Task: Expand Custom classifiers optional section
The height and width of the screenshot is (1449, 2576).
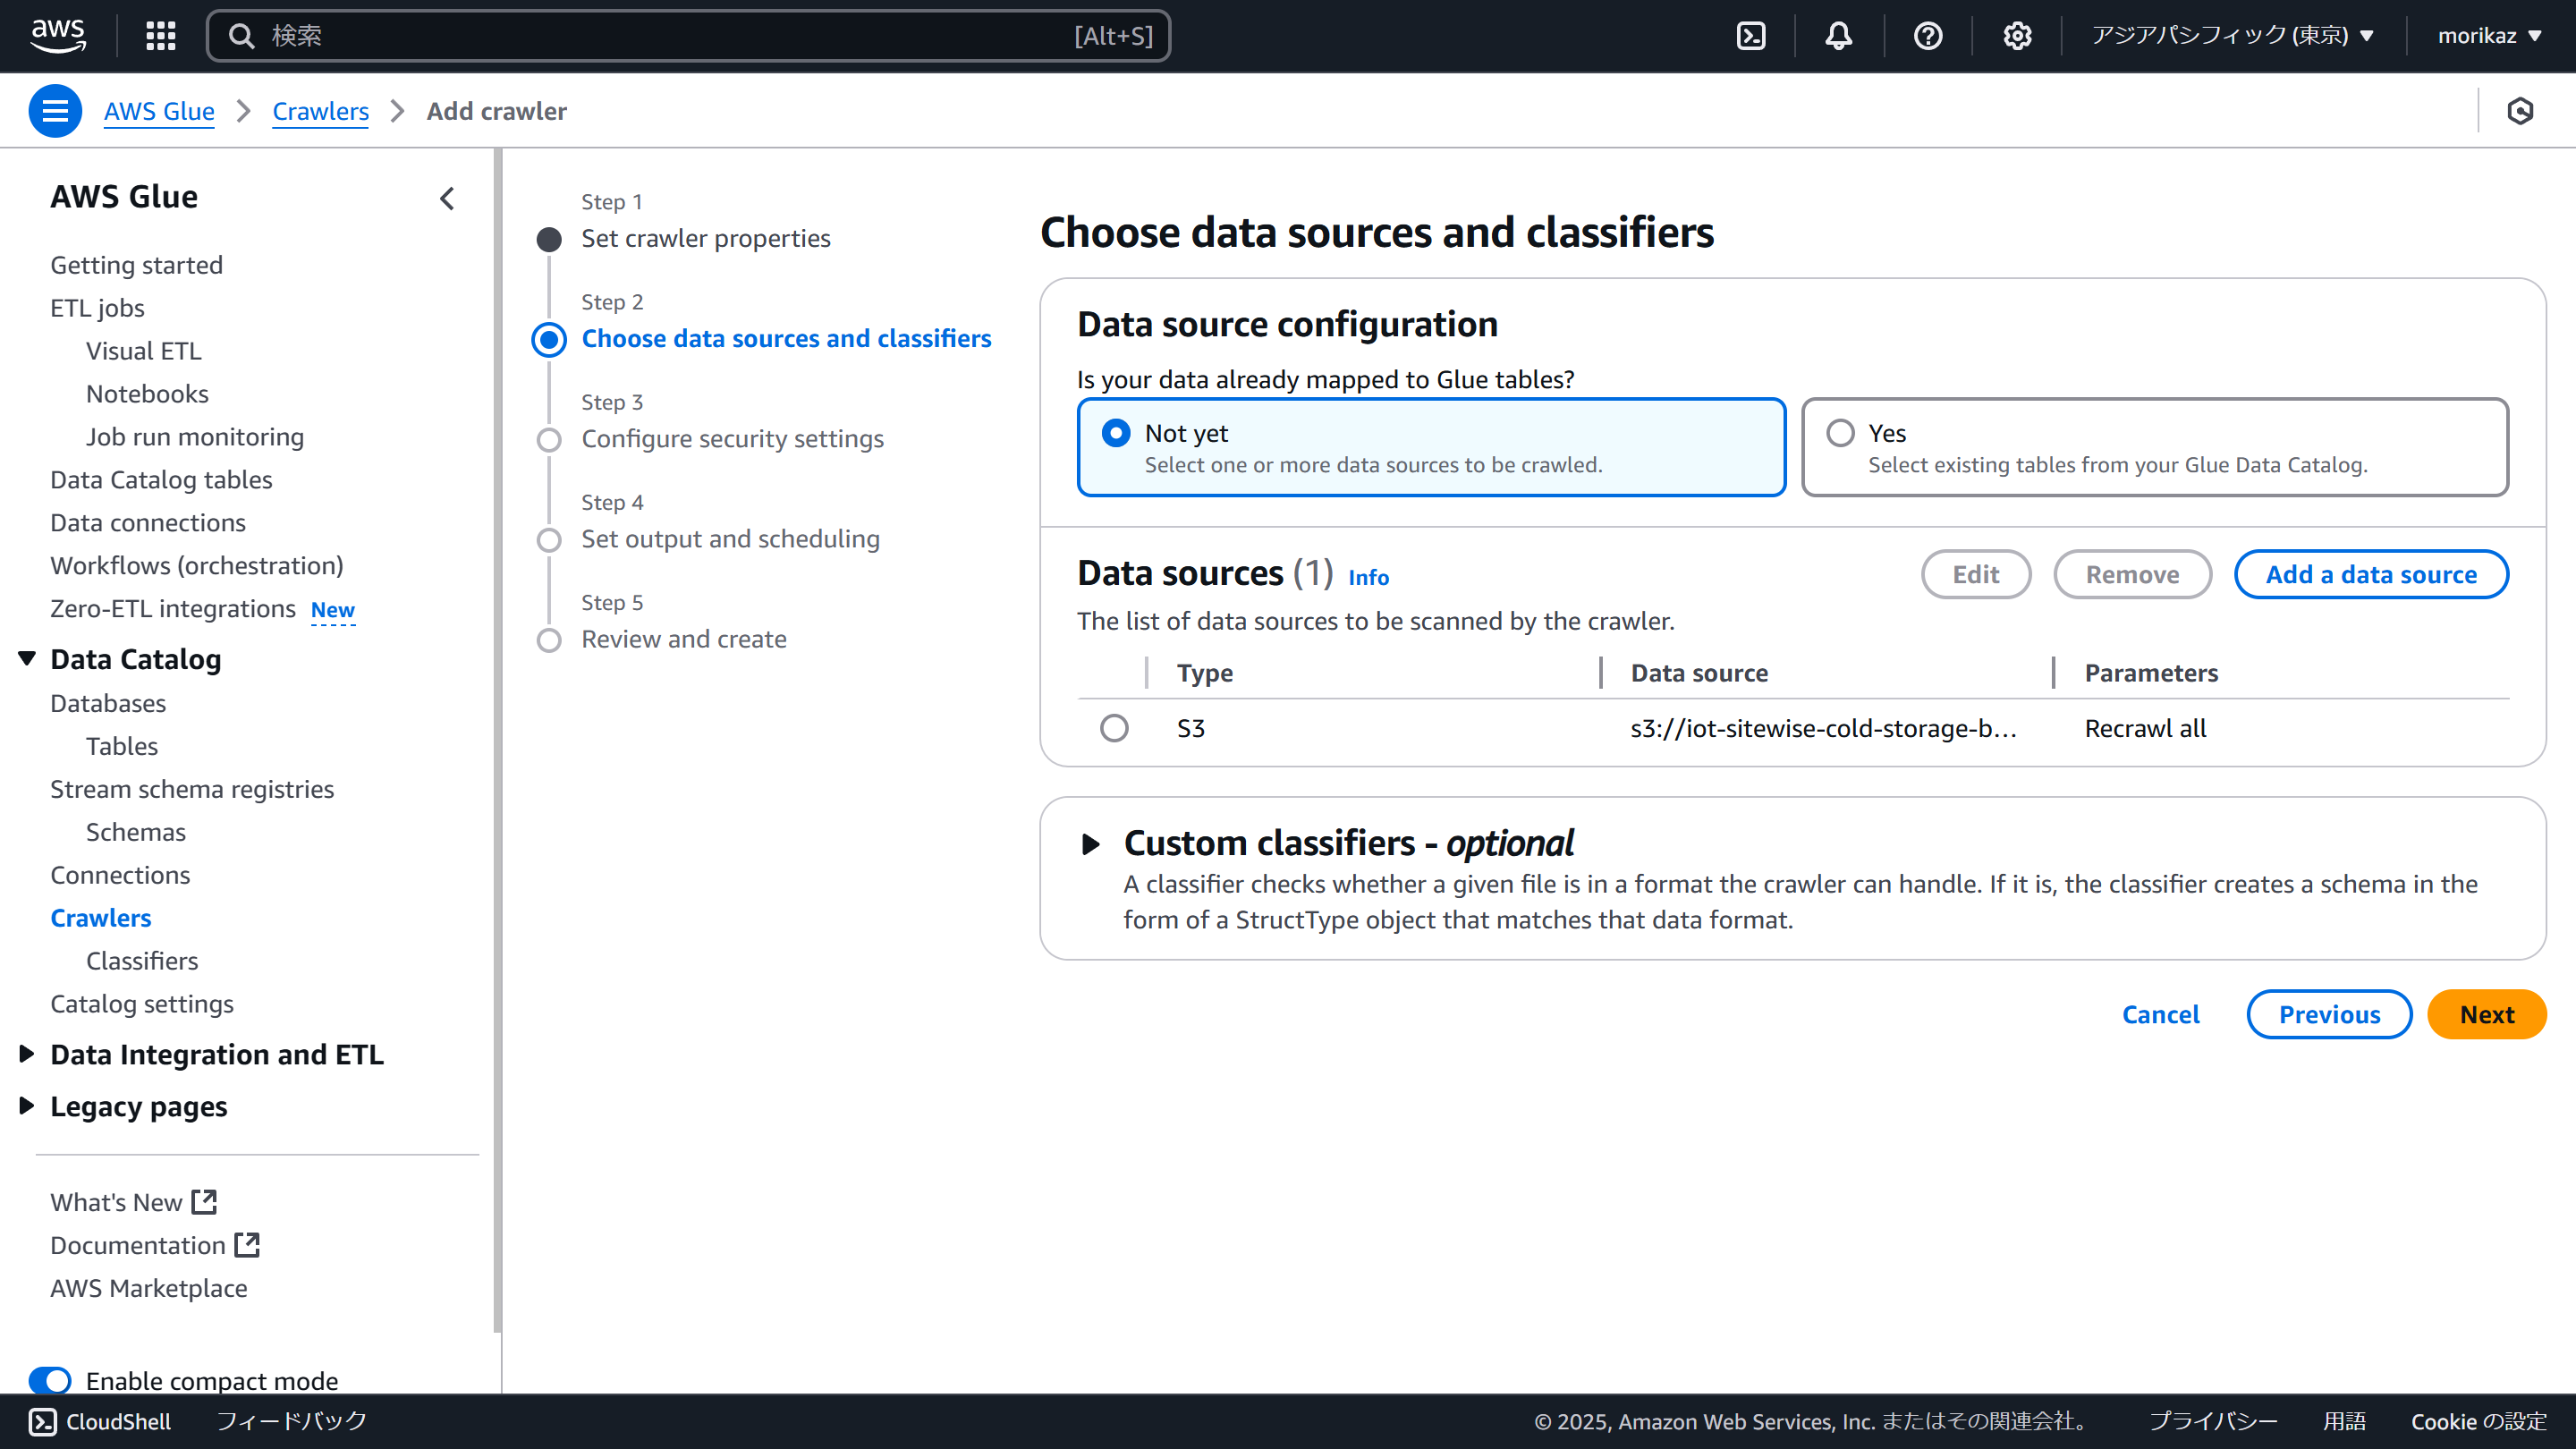Action: (1091, 844)
